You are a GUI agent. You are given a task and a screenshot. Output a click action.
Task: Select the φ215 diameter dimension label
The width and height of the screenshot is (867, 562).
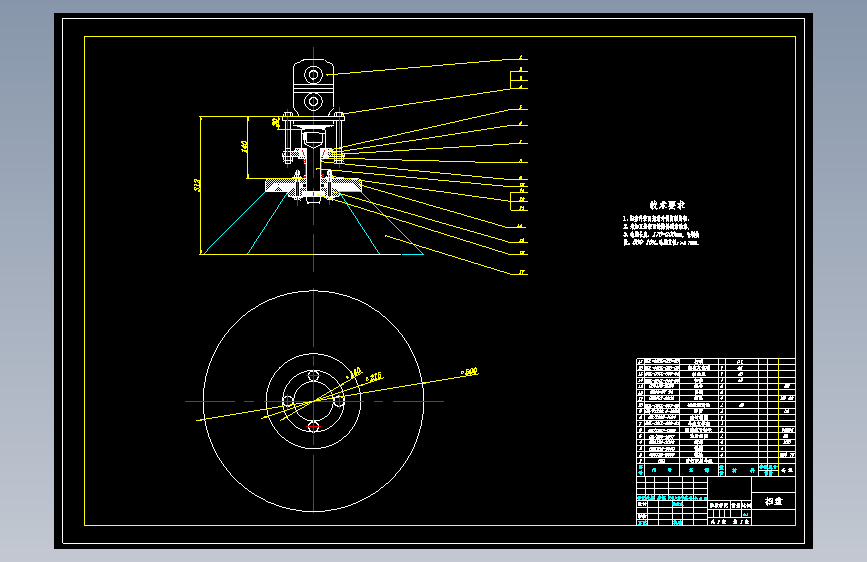click(x=374, y=377)
